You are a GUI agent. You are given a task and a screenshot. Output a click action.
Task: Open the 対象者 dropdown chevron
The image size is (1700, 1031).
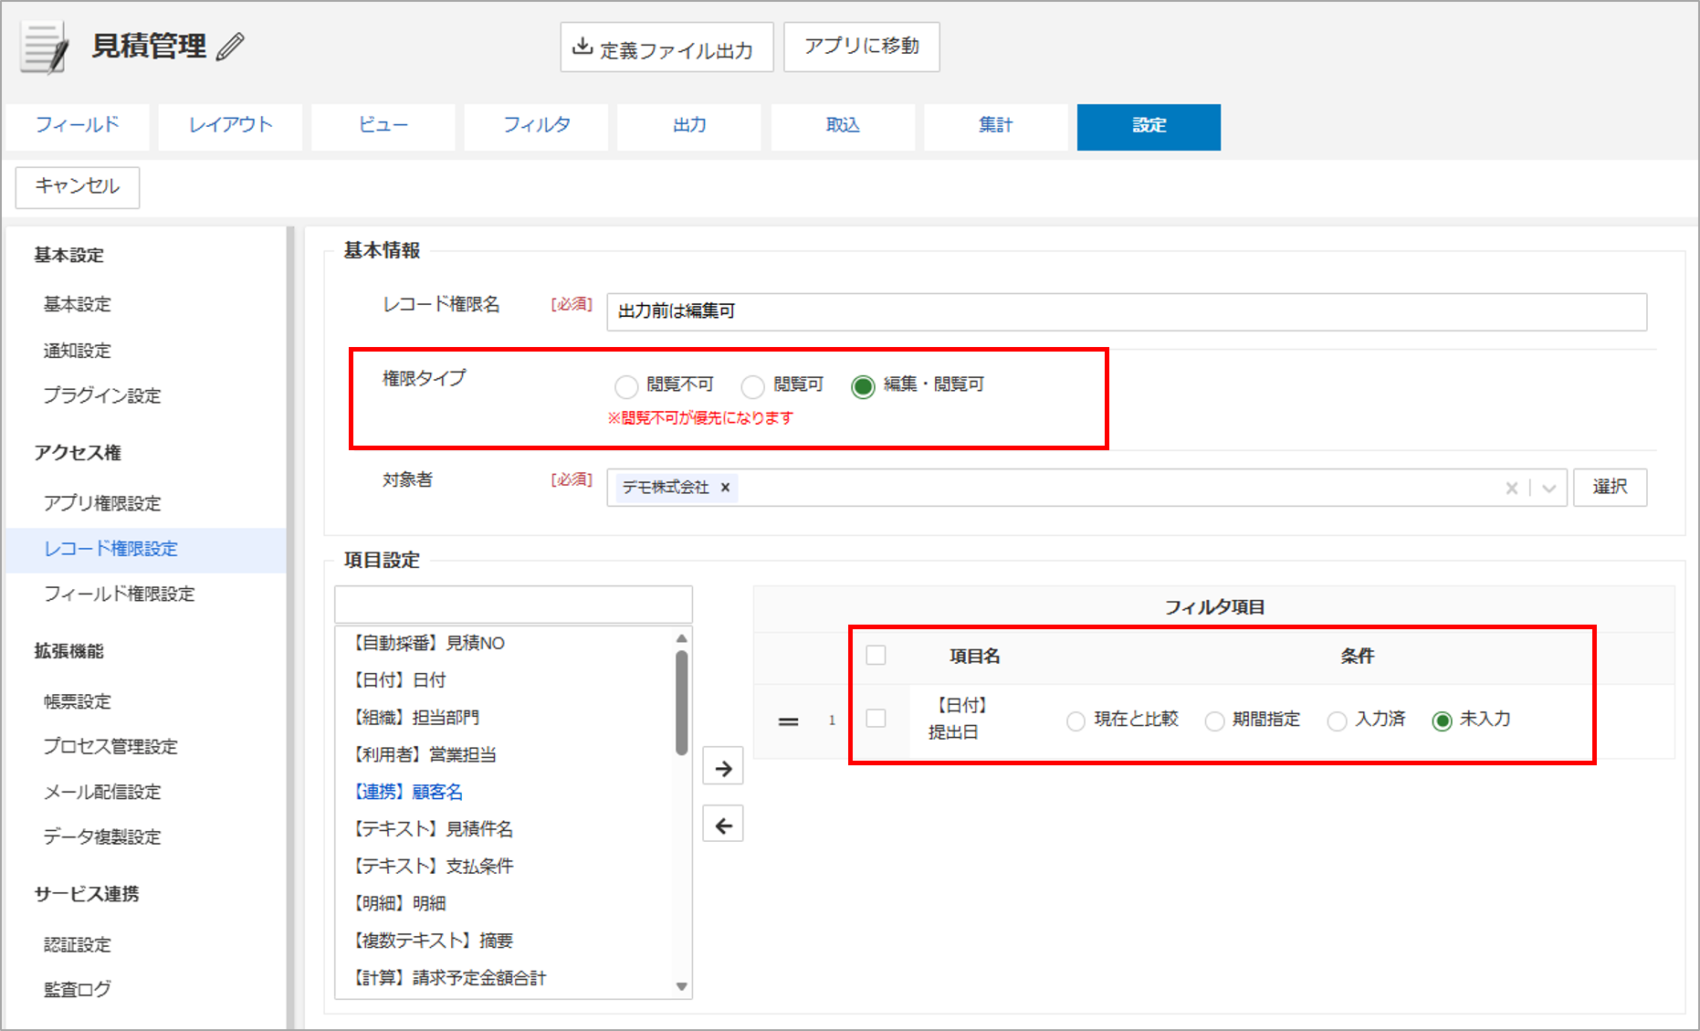coord(1548,488)
